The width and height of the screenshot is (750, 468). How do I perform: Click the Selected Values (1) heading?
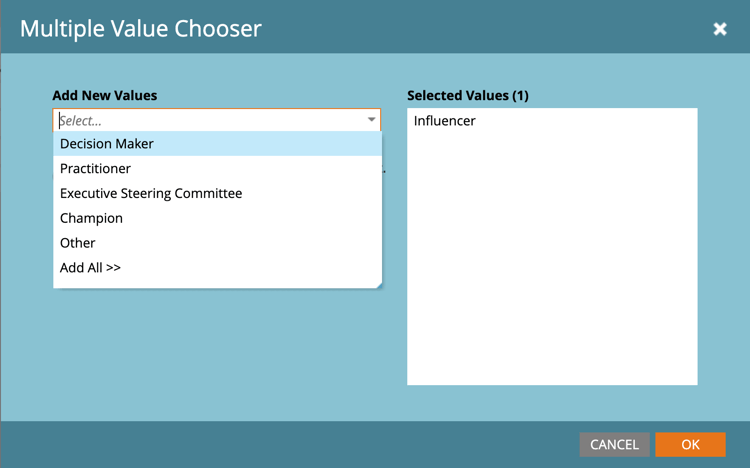point(468,96)
